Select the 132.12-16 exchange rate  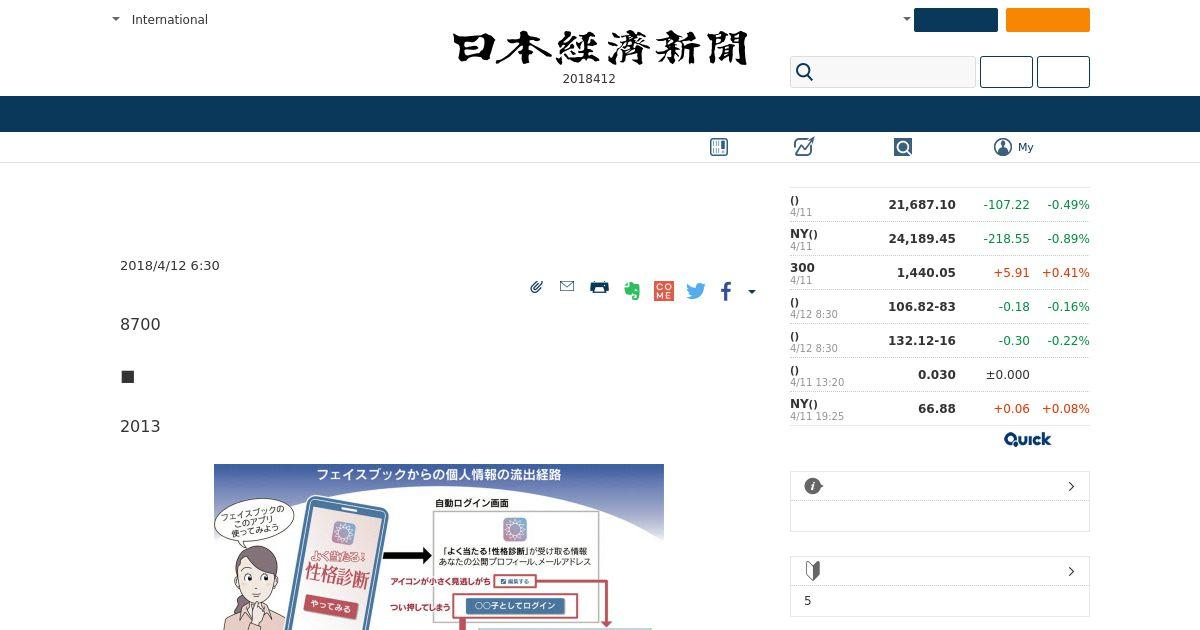(922, 341)
